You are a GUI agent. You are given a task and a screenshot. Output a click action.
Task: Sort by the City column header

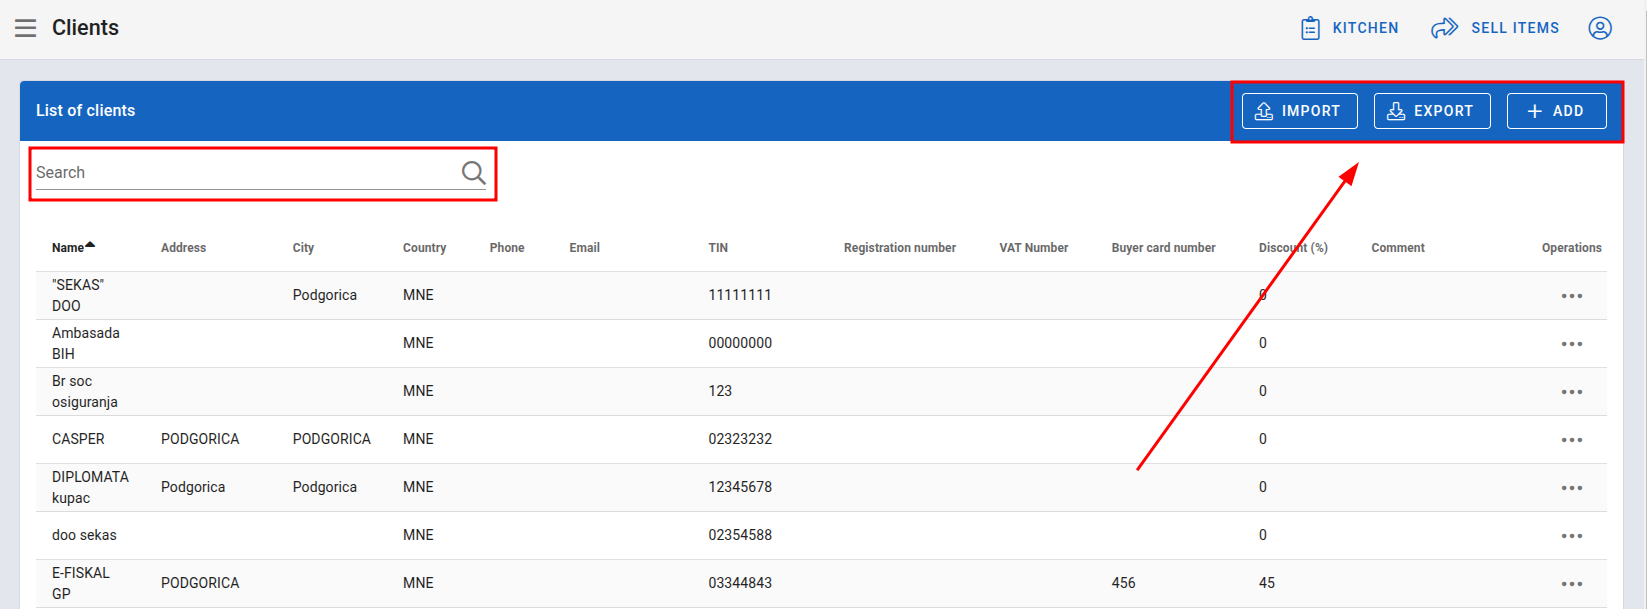303,248
